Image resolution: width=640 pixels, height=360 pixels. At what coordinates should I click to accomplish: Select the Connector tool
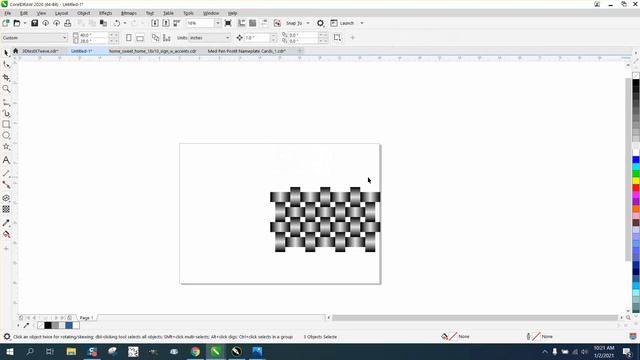pos(6,184)
